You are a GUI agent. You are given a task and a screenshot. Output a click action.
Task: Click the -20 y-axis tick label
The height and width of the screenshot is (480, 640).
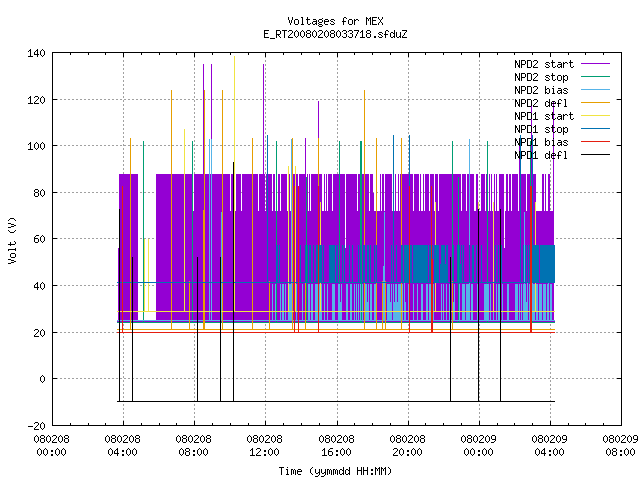[36, 426]
